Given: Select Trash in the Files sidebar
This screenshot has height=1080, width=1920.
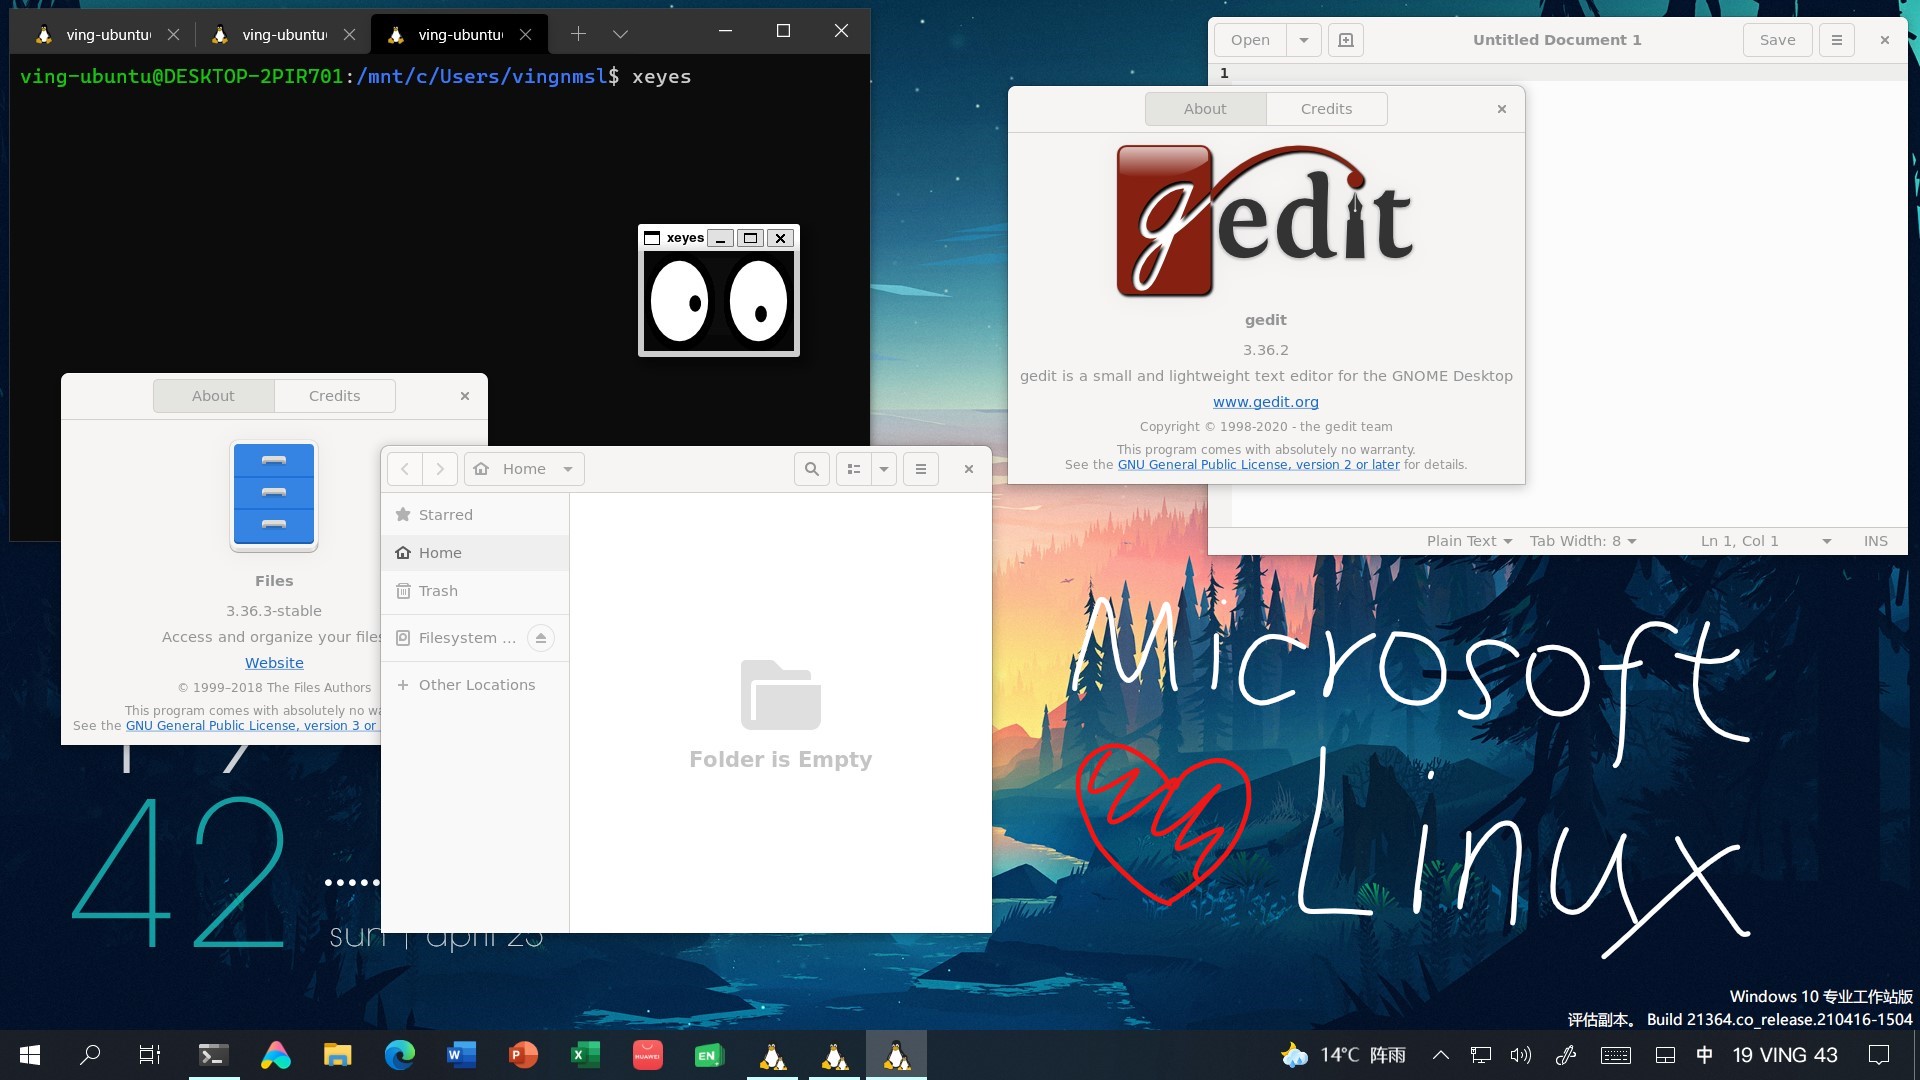Looking at the screenshot, I should tap(438, 591).
